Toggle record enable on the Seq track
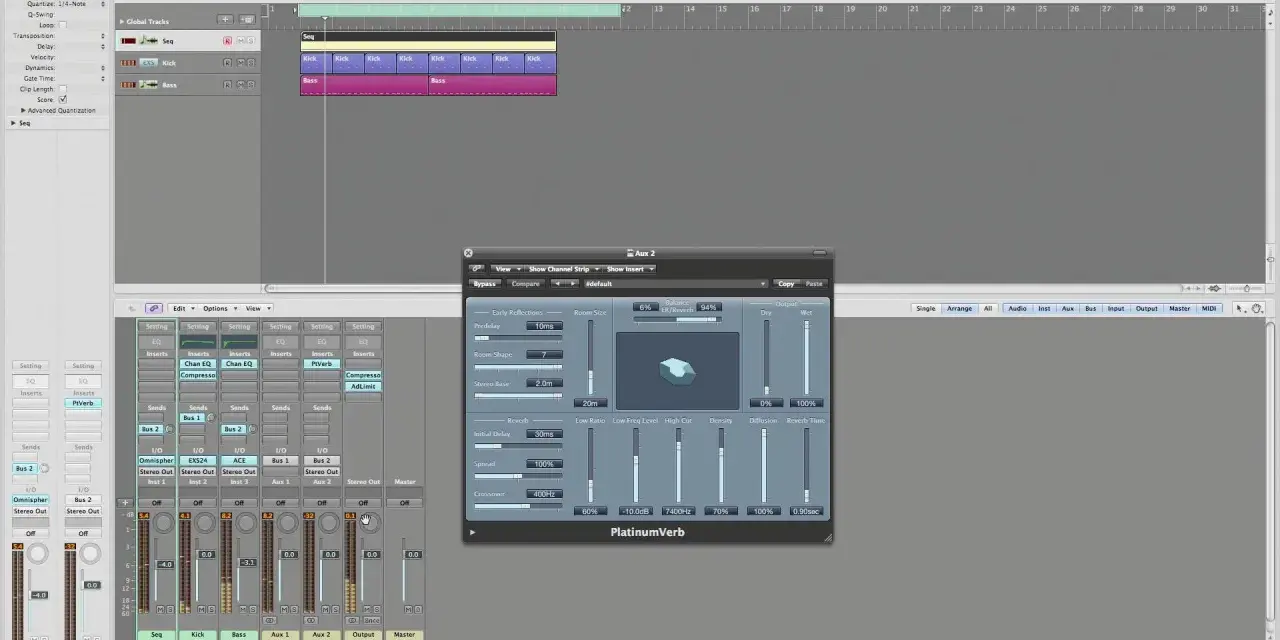This screenshot has height=640, width=1280. point(227,41)
